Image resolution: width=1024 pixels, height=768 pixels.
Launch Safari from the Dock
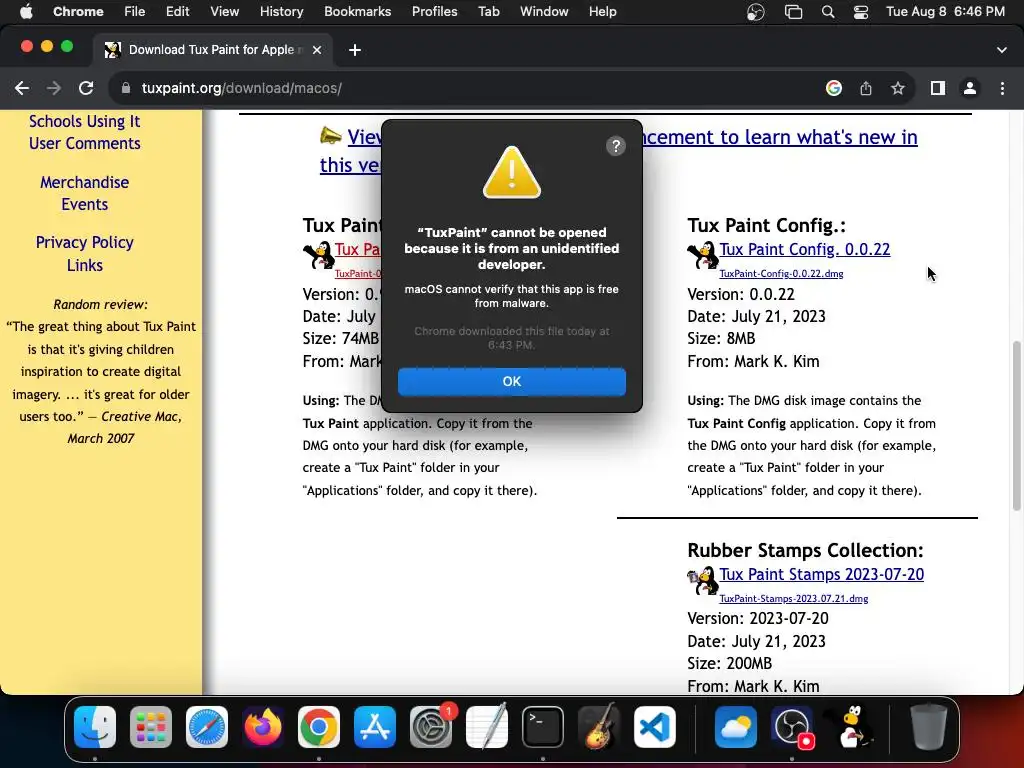pyautogui.click(x=207, y=727)
